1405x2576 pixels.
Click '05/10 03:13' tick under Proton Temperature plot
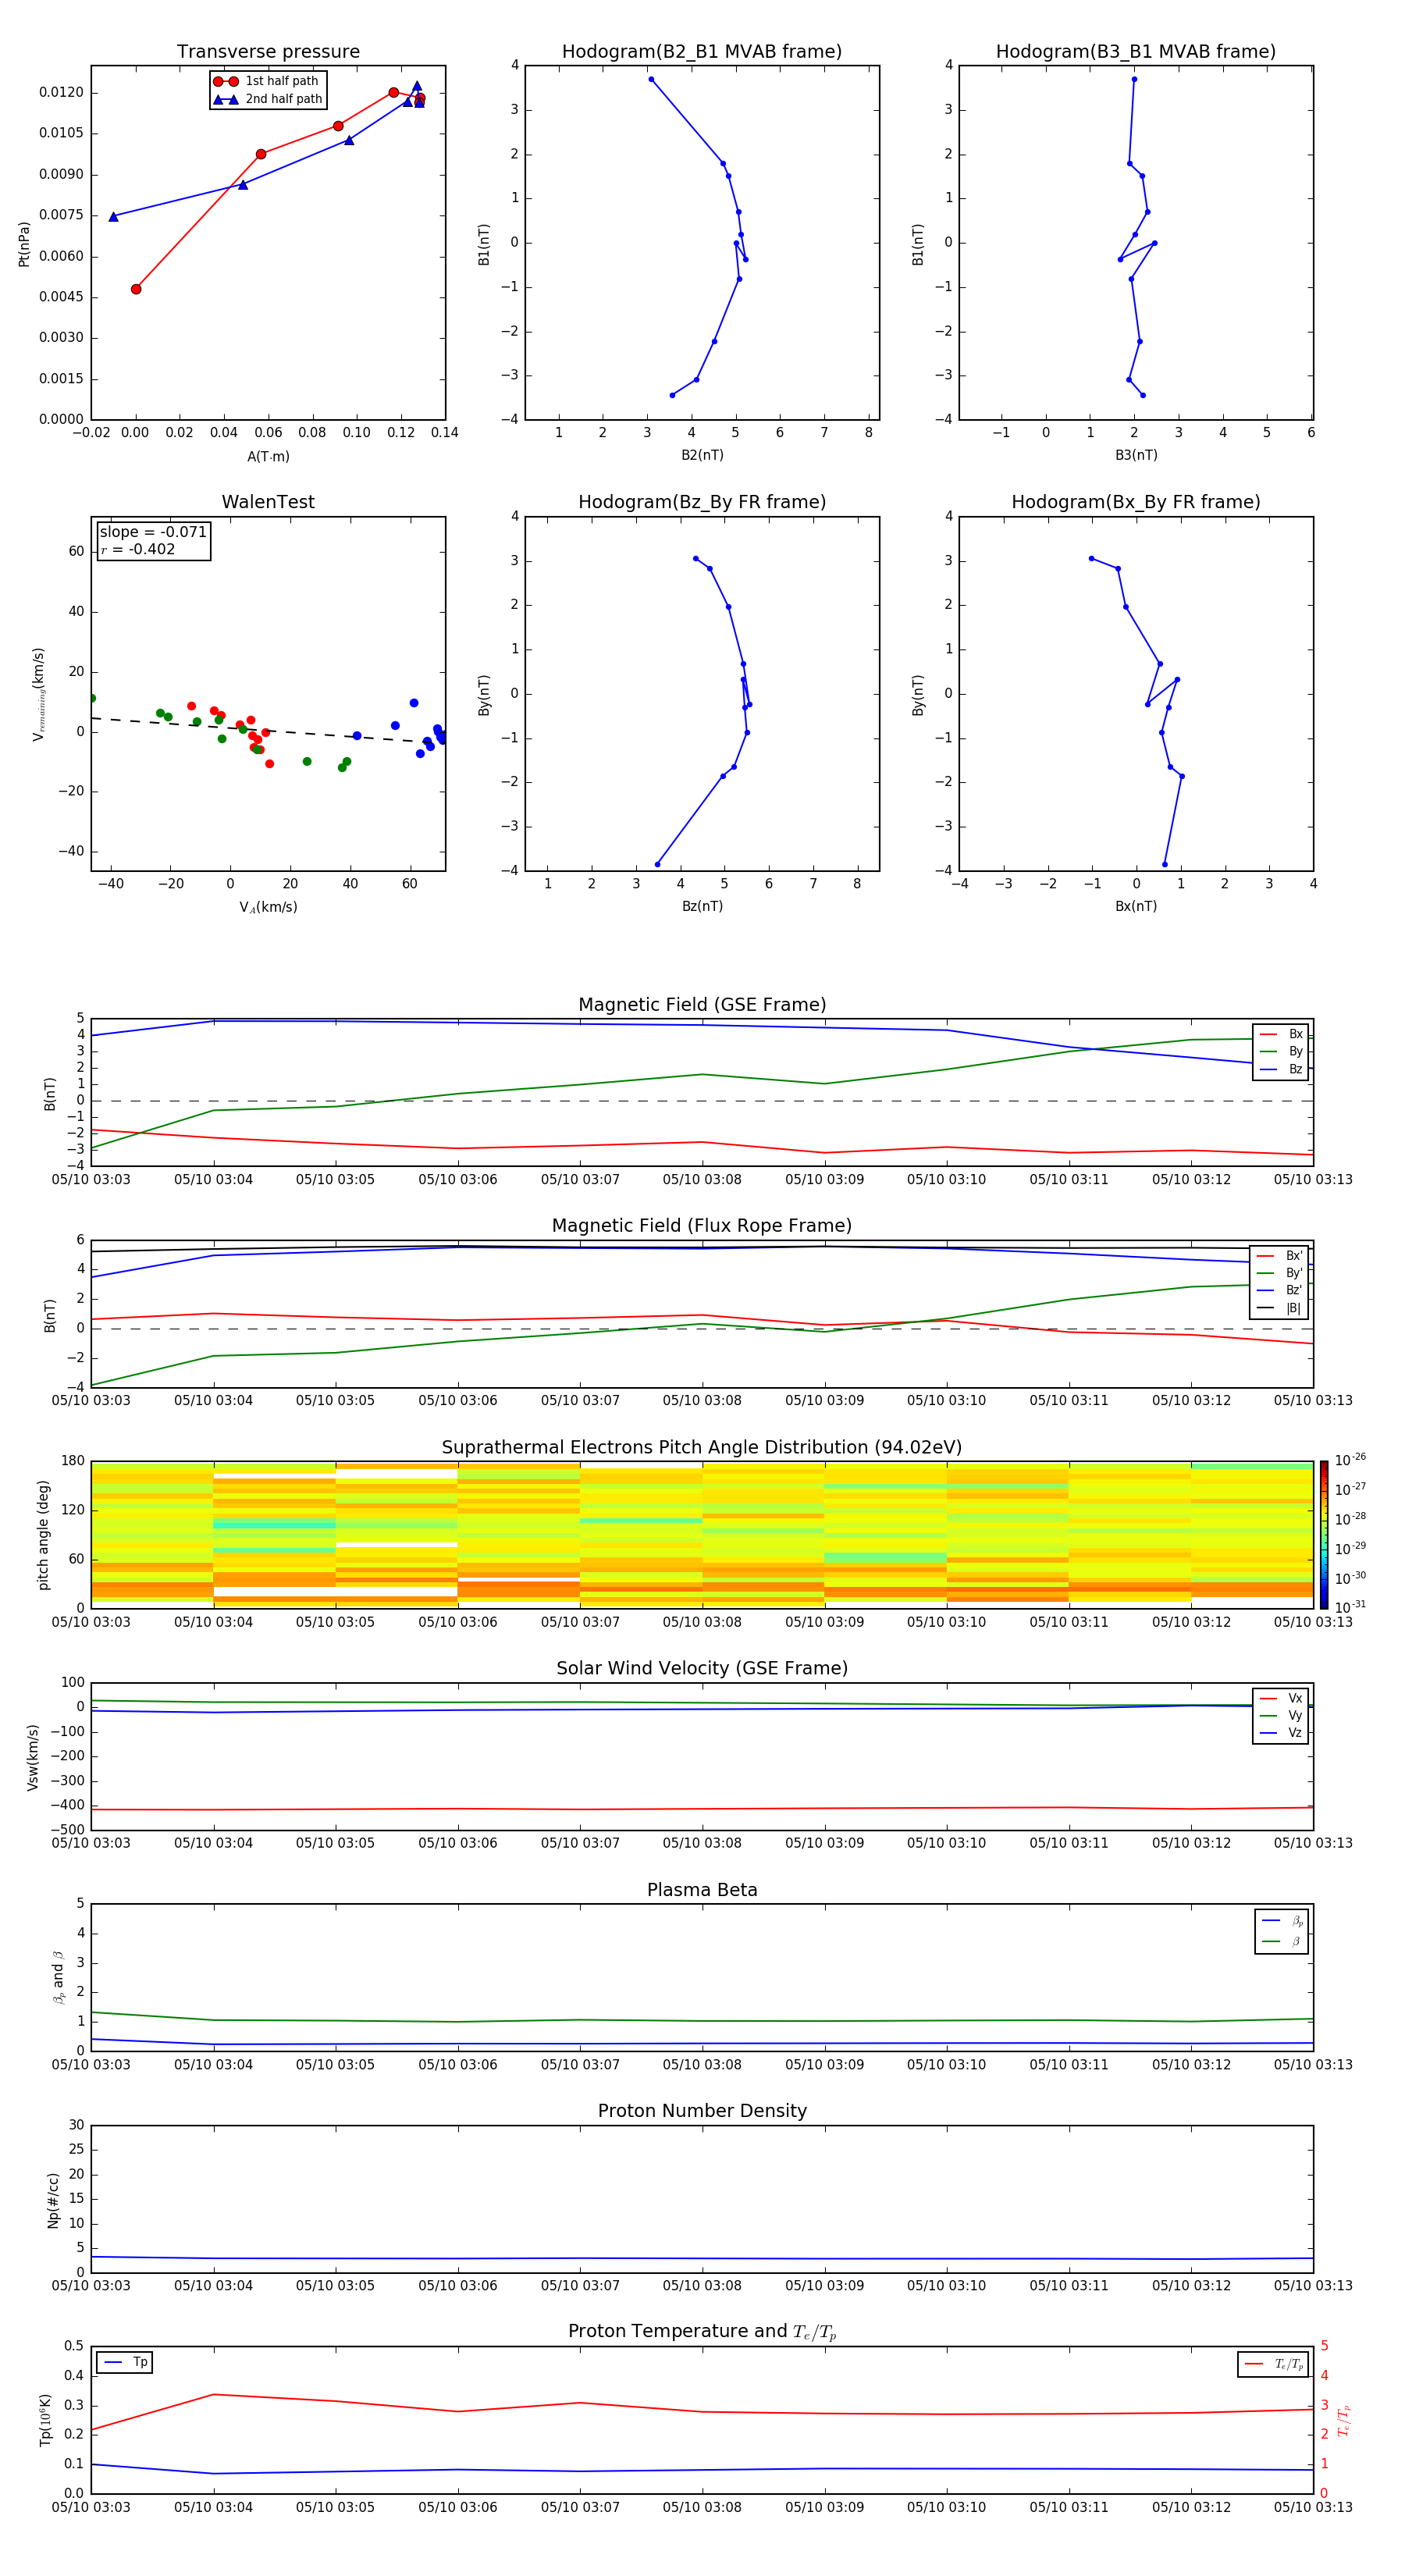click(x=1313, y=2507)
